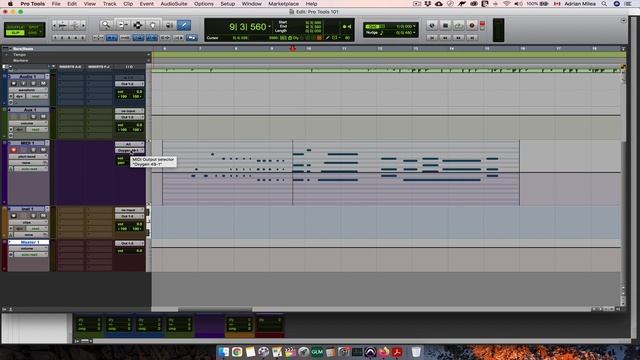Open Spotlight search in menu bar
This screenshot has width=640, height=360.
click(604, 4)
